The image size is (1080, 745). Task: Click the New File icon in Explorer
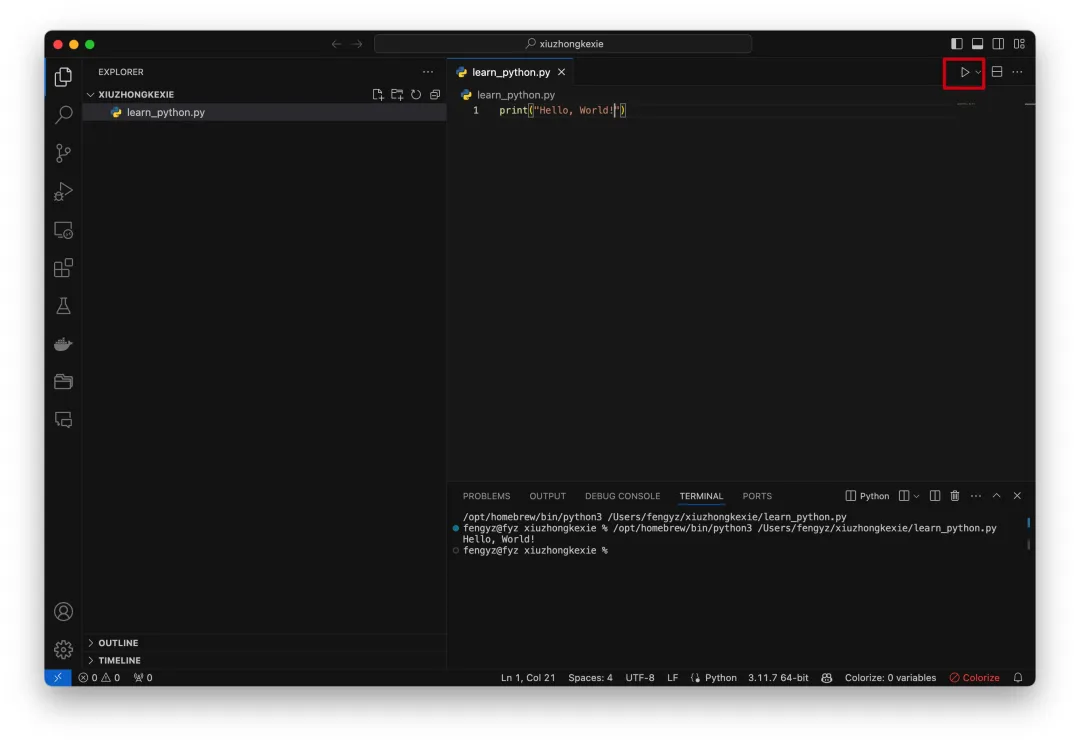(x=378, y=95)
